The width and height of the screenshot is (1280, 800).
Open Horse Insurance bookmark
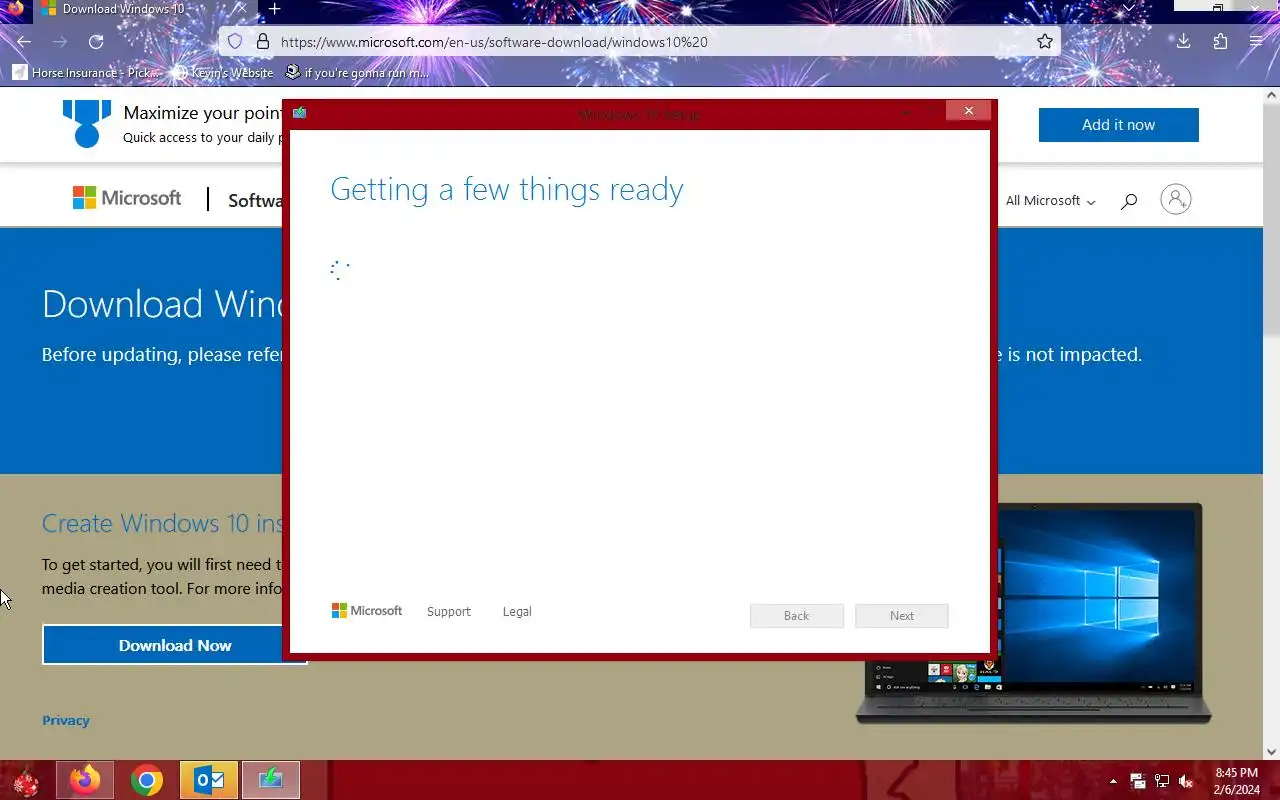click(x=86, y=73)
